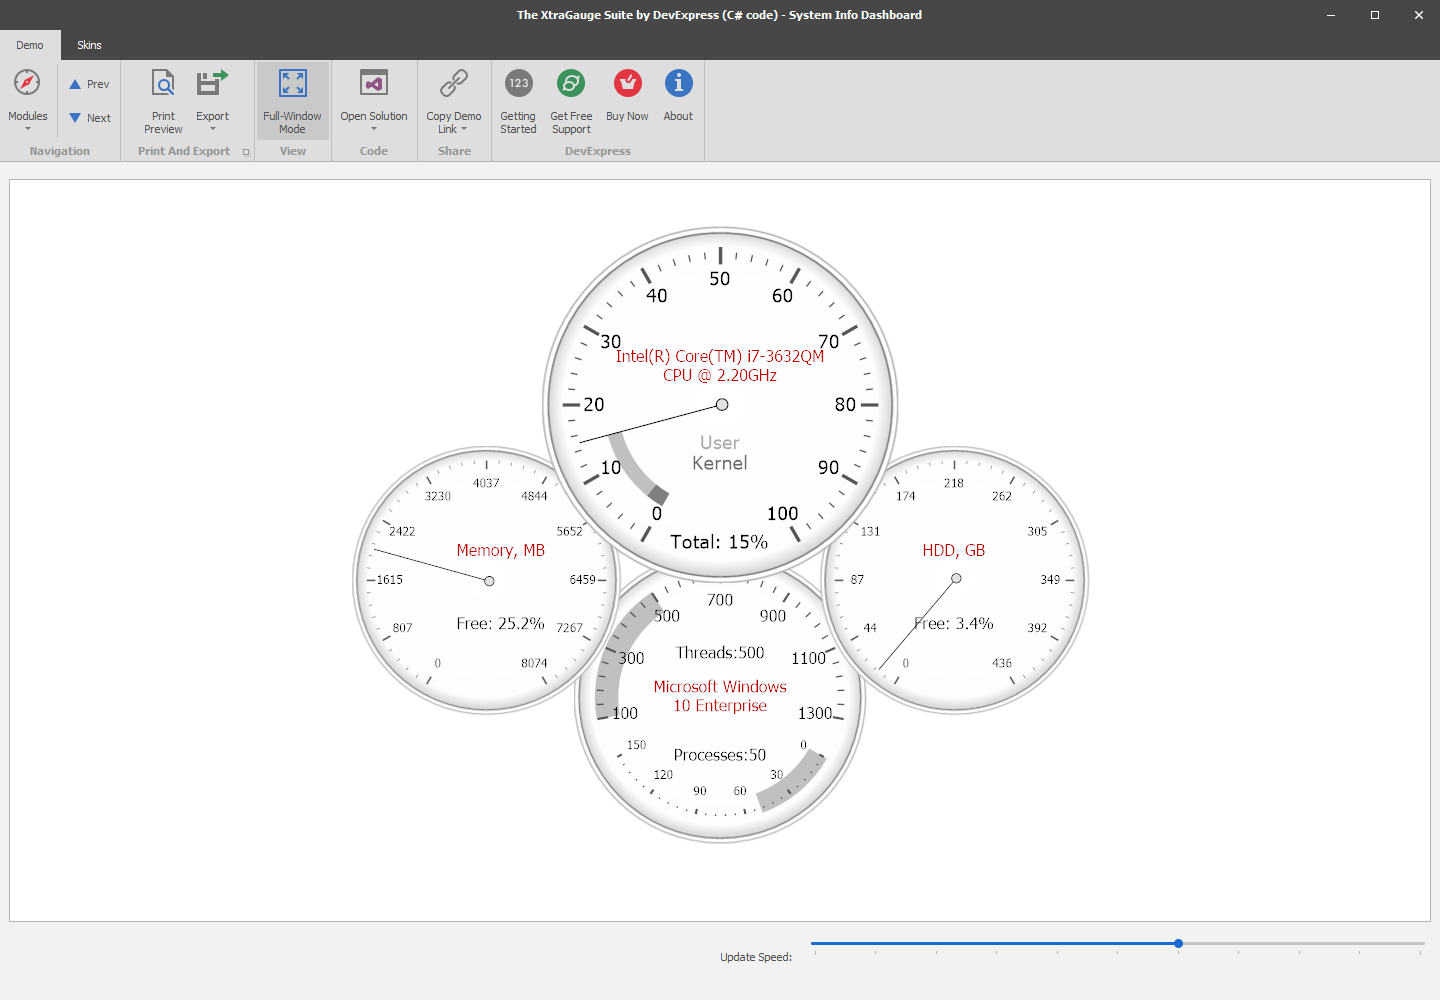Click Next to go to next demo

89,117
